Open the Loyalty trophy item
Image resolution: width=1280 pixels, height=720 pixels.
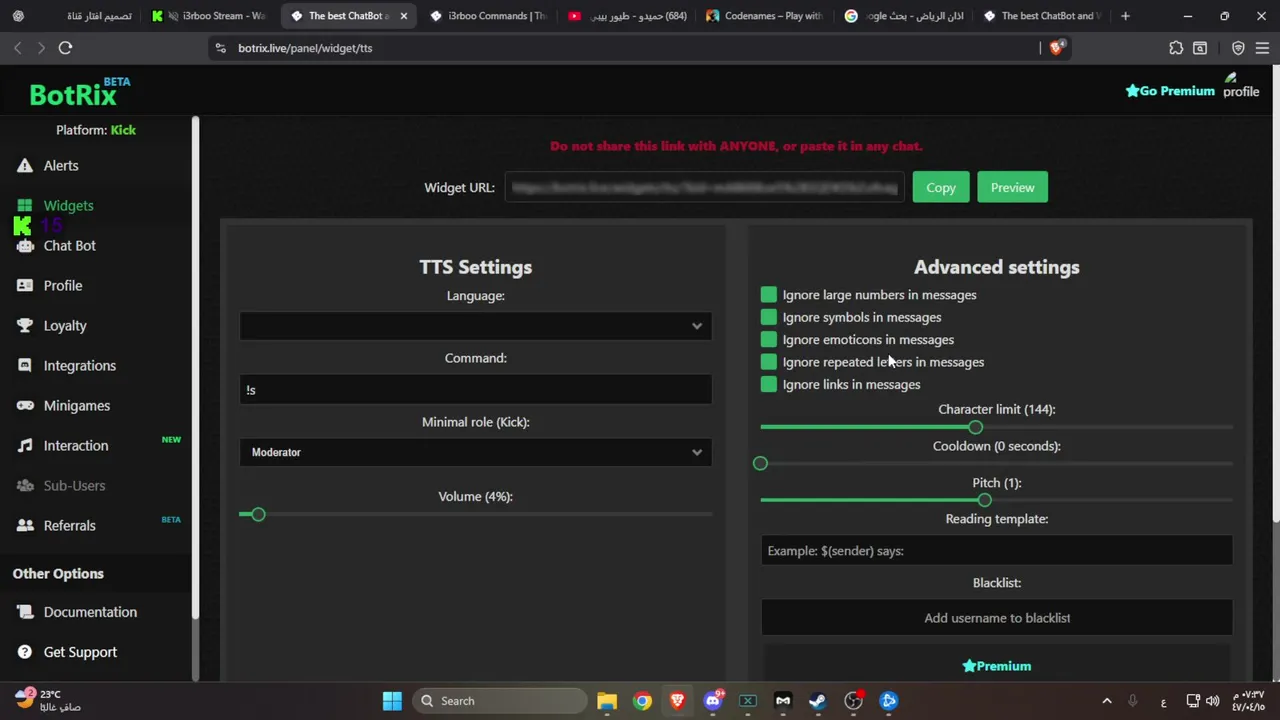pos(65,326)
